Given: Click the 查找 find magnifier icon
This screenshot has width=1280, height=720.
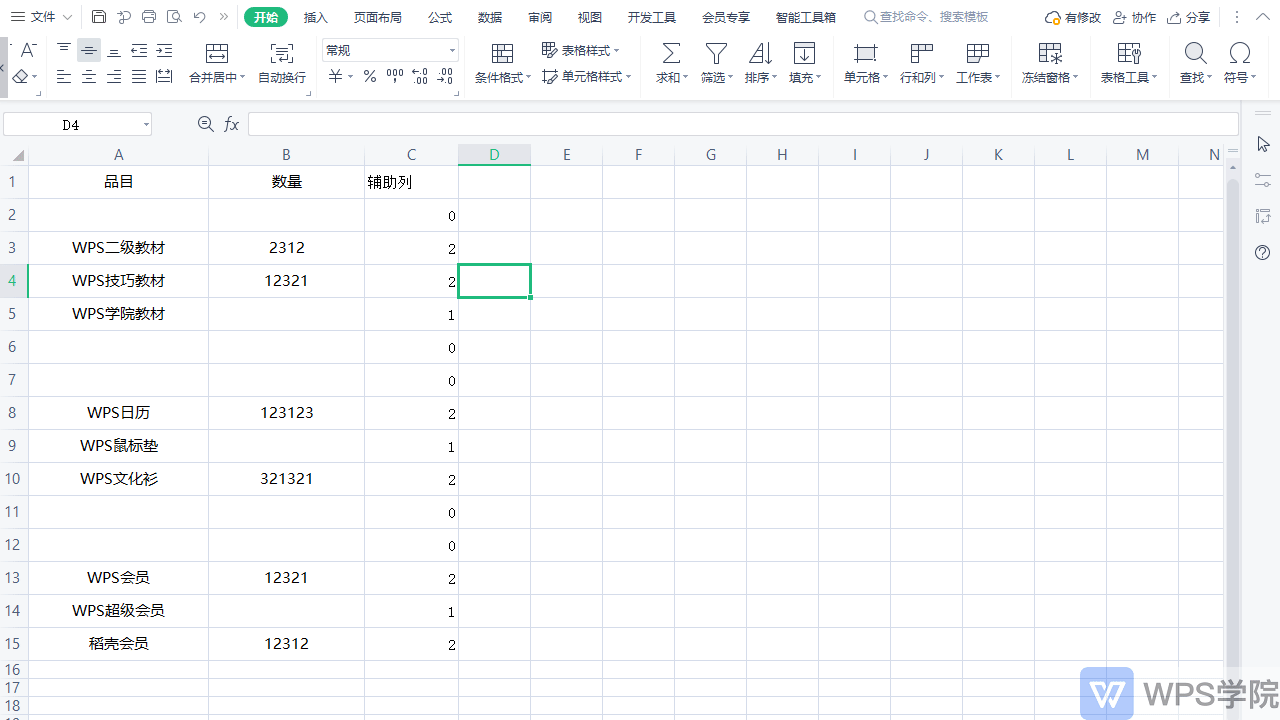Looking at the screenshot, I should (1194, 54).
